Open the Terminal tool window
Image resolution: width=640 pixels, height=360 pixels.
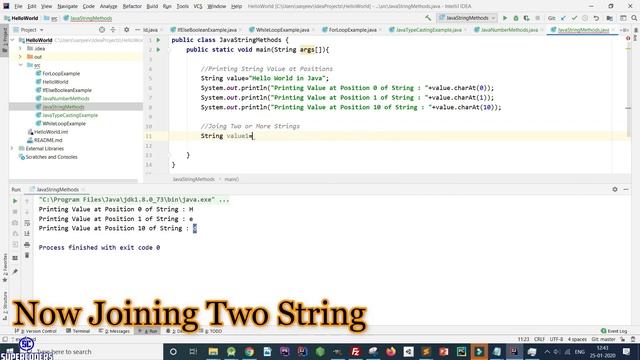(78, 331)
